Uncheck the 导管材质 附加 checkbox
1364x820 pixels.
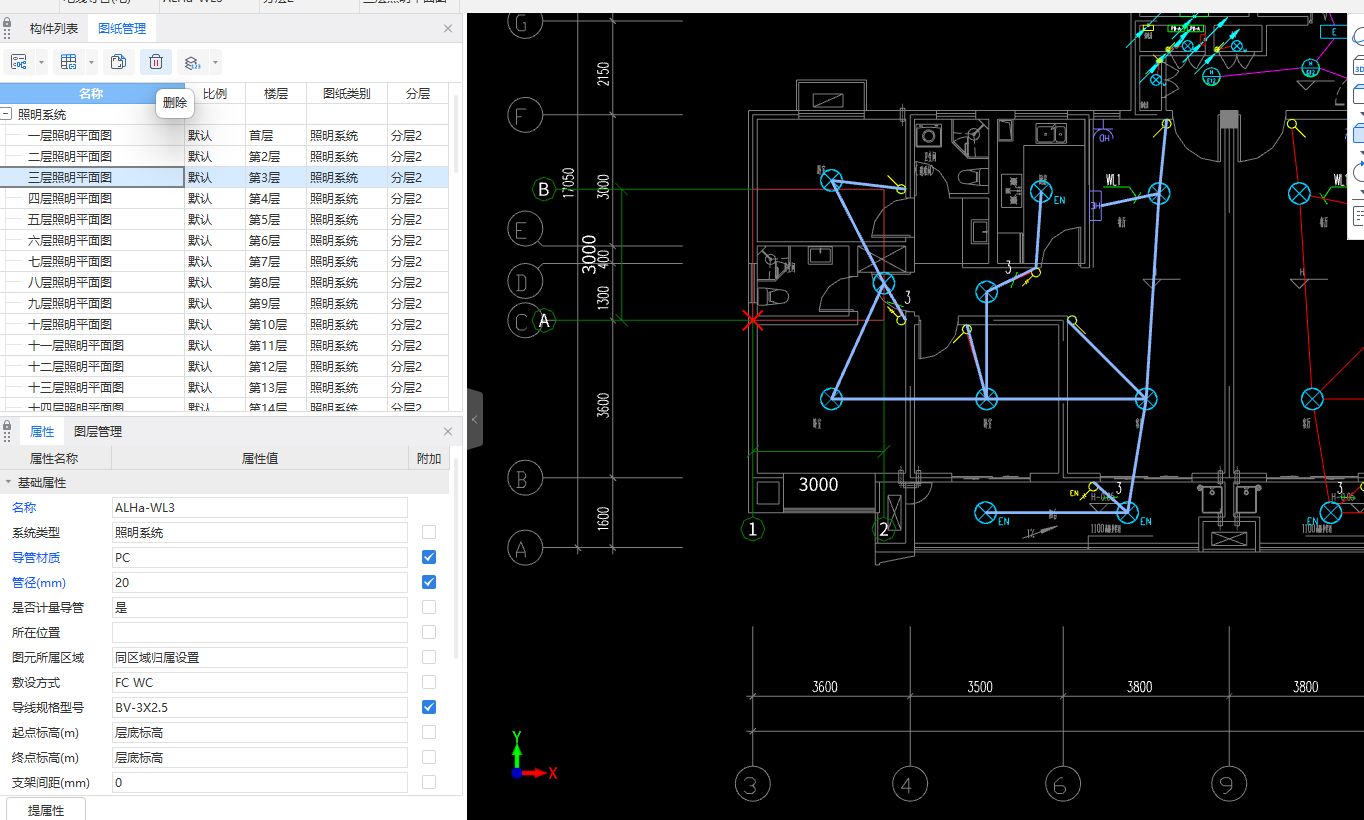tap(429, 557)
